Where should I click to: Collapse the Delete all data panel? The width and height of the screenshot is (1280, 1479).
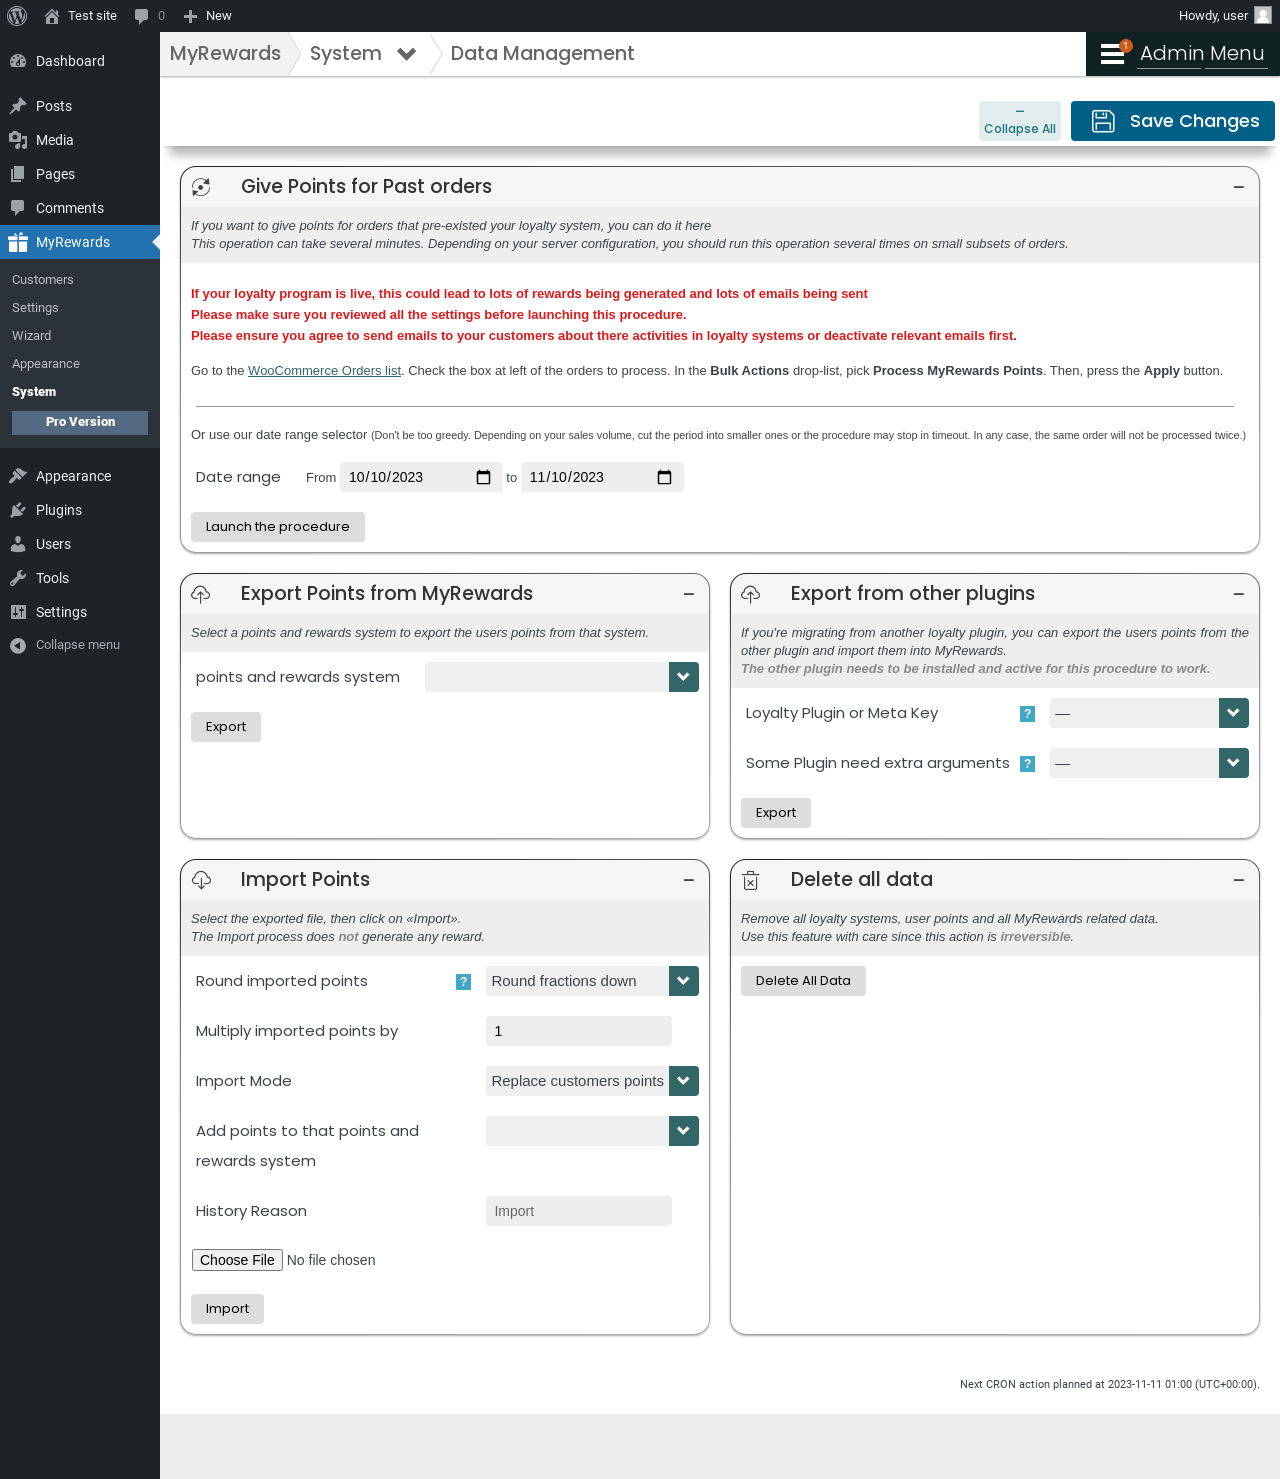click(x=1239, y=880)
